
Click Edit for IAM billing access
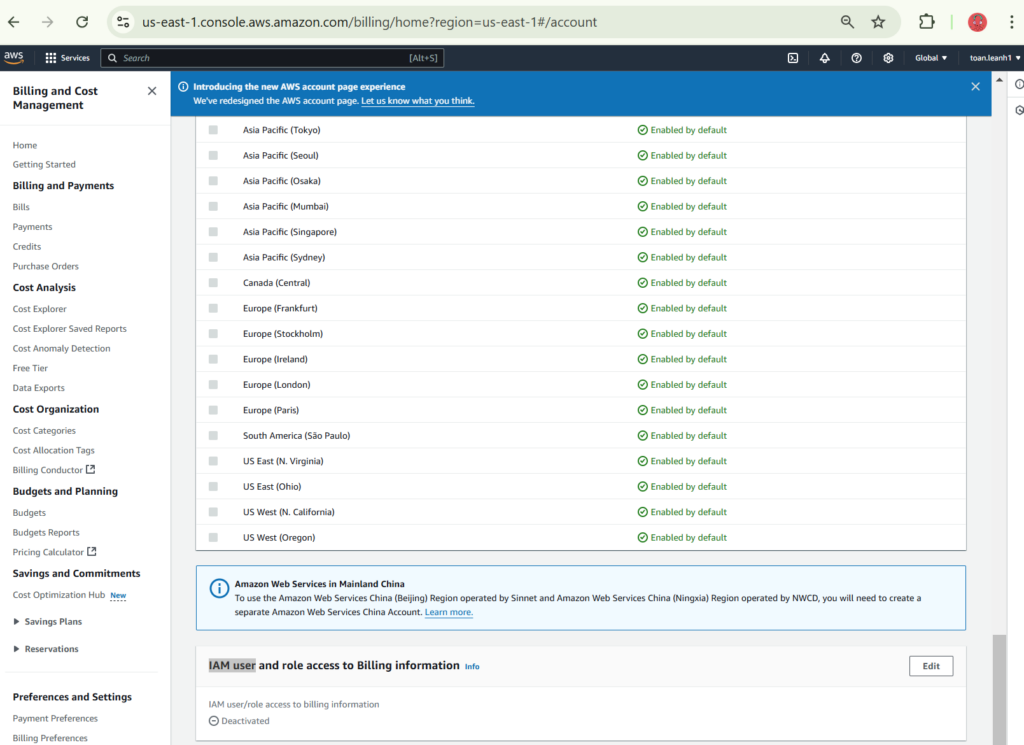930,666
